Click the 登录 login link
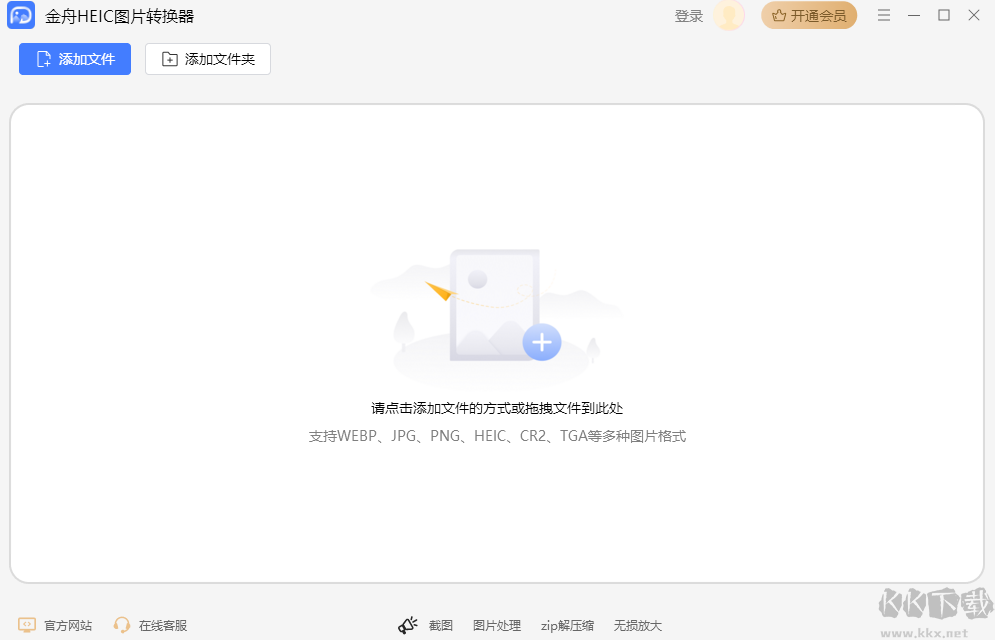 [x=688, y=16]
